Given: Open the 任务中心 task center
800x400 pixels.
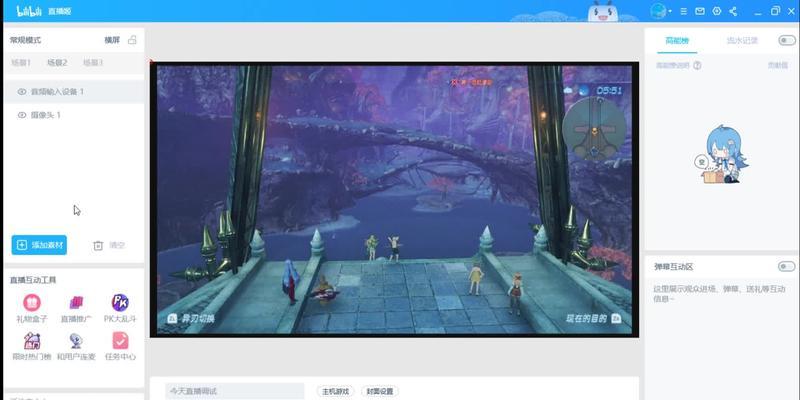Looking at the screenshot, I should 120,346.
